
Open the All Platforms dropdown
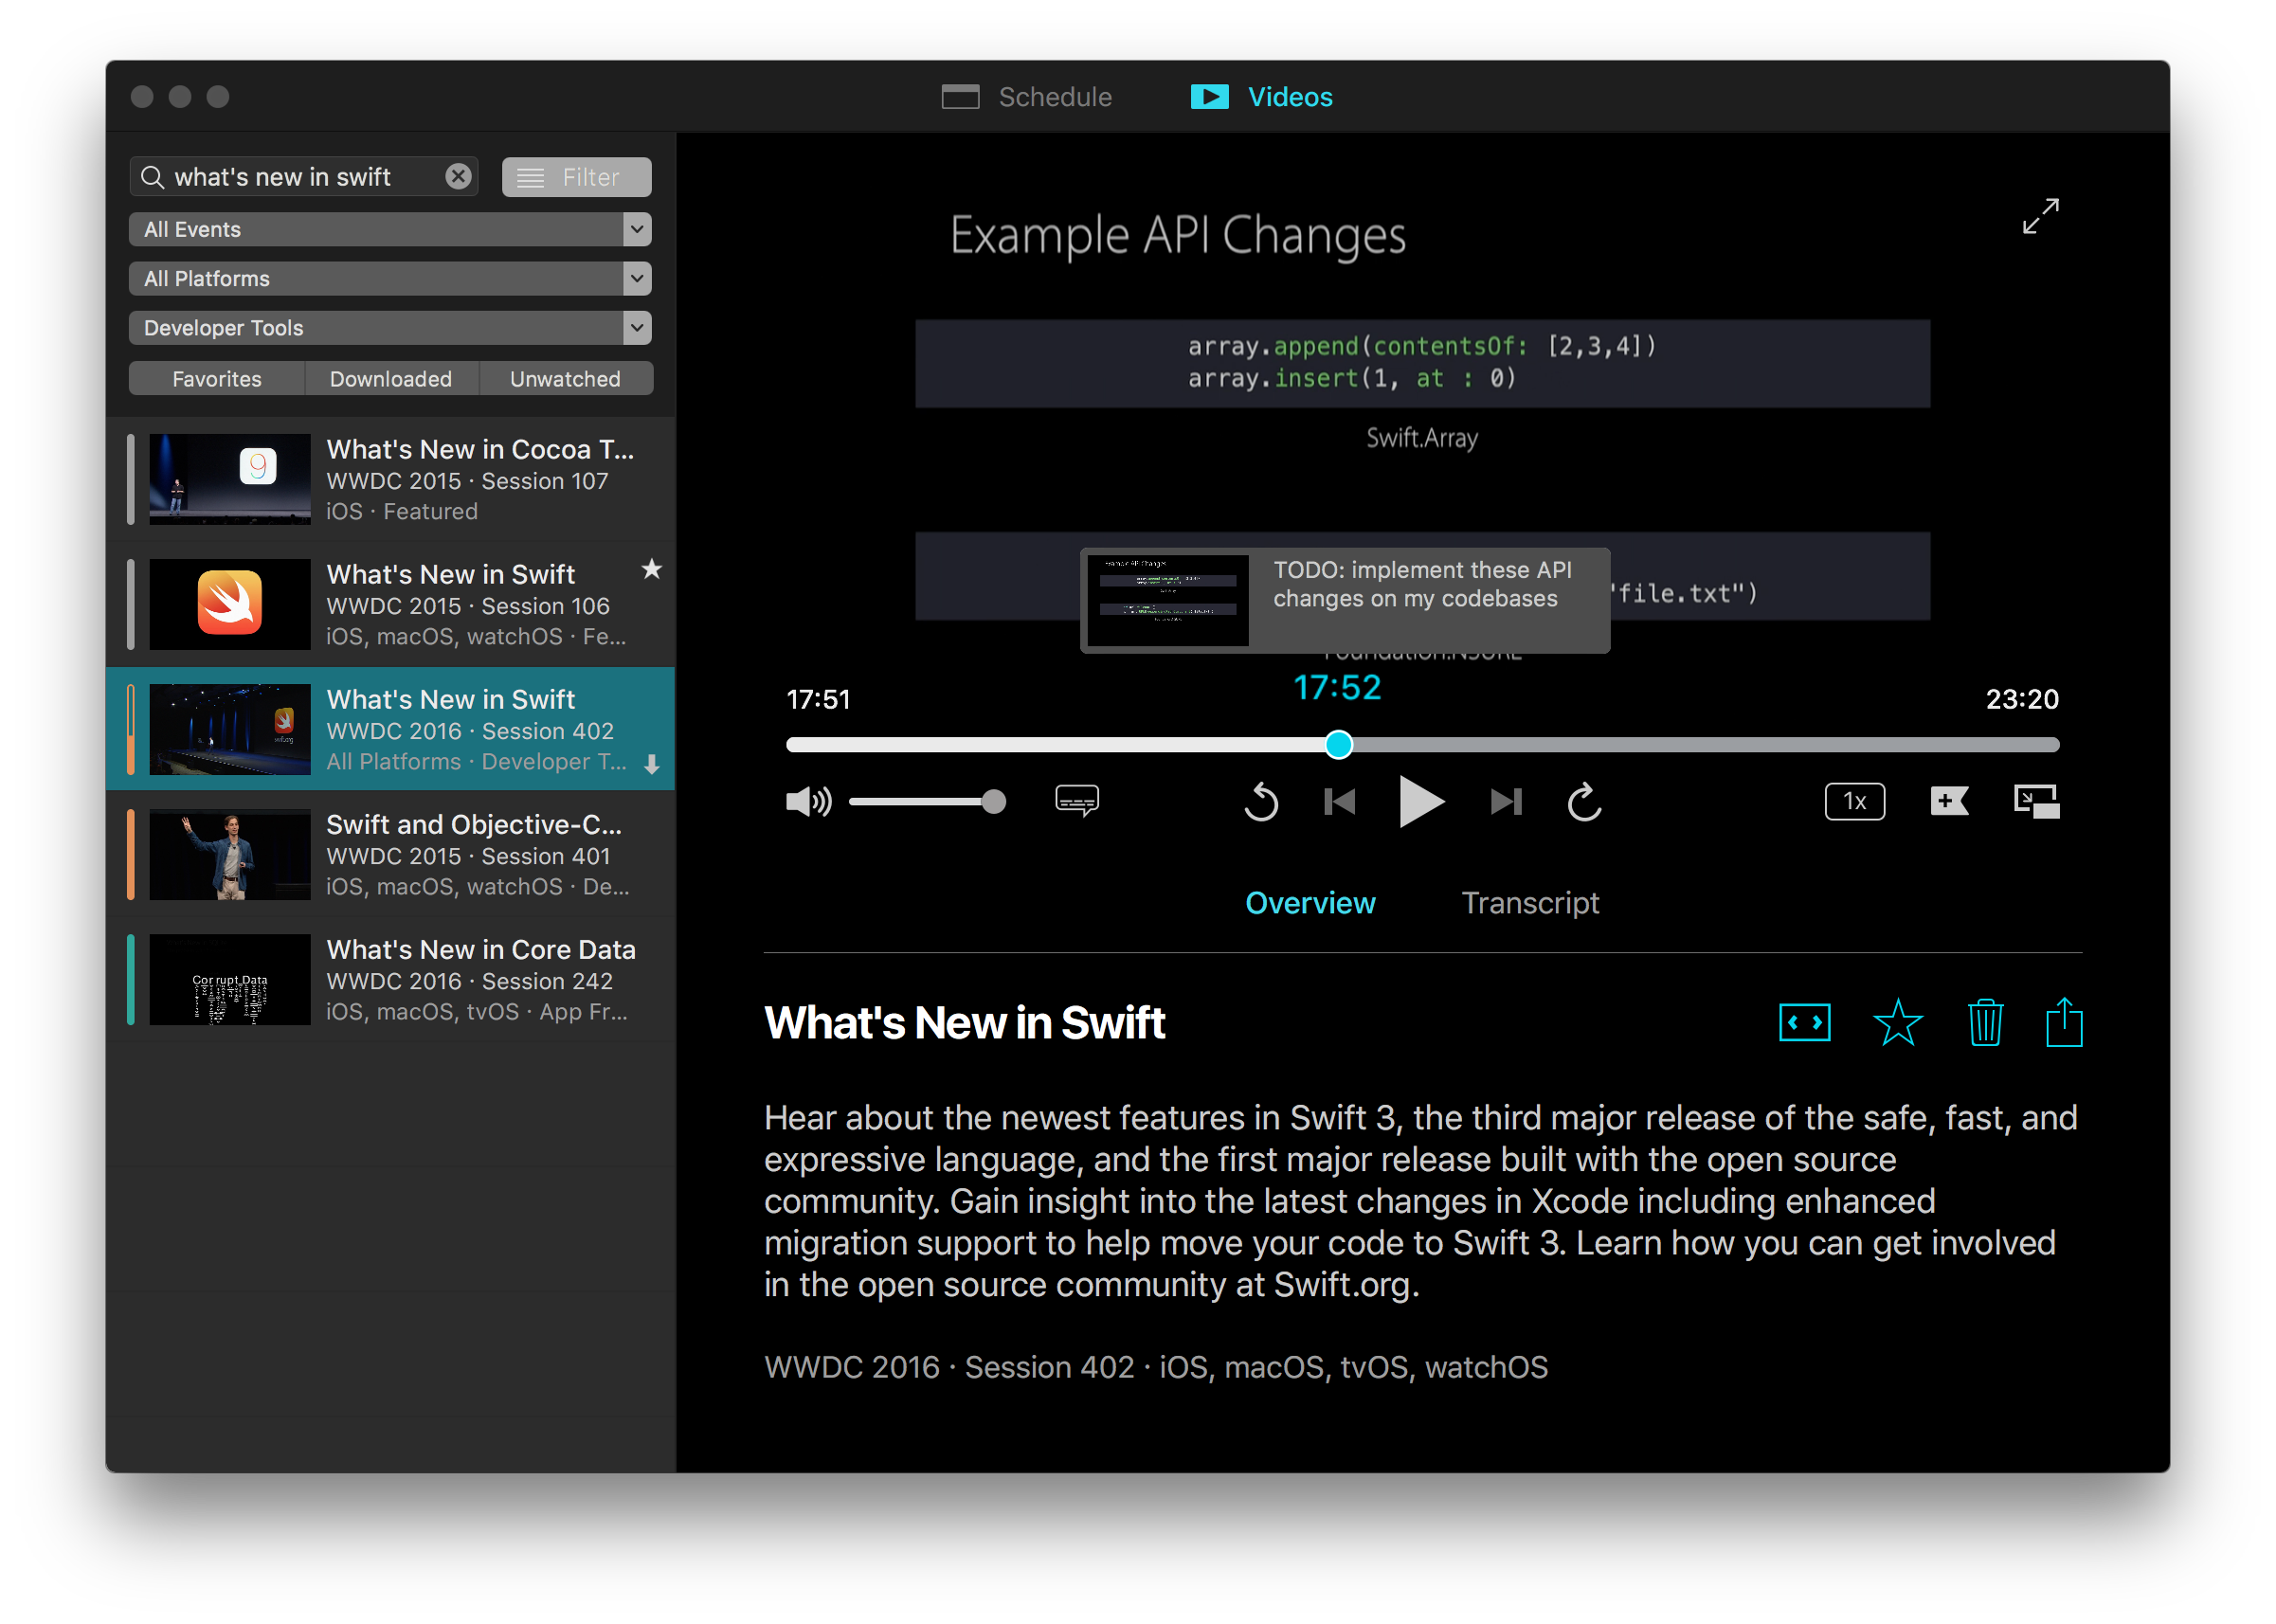(x=390, y=278)
